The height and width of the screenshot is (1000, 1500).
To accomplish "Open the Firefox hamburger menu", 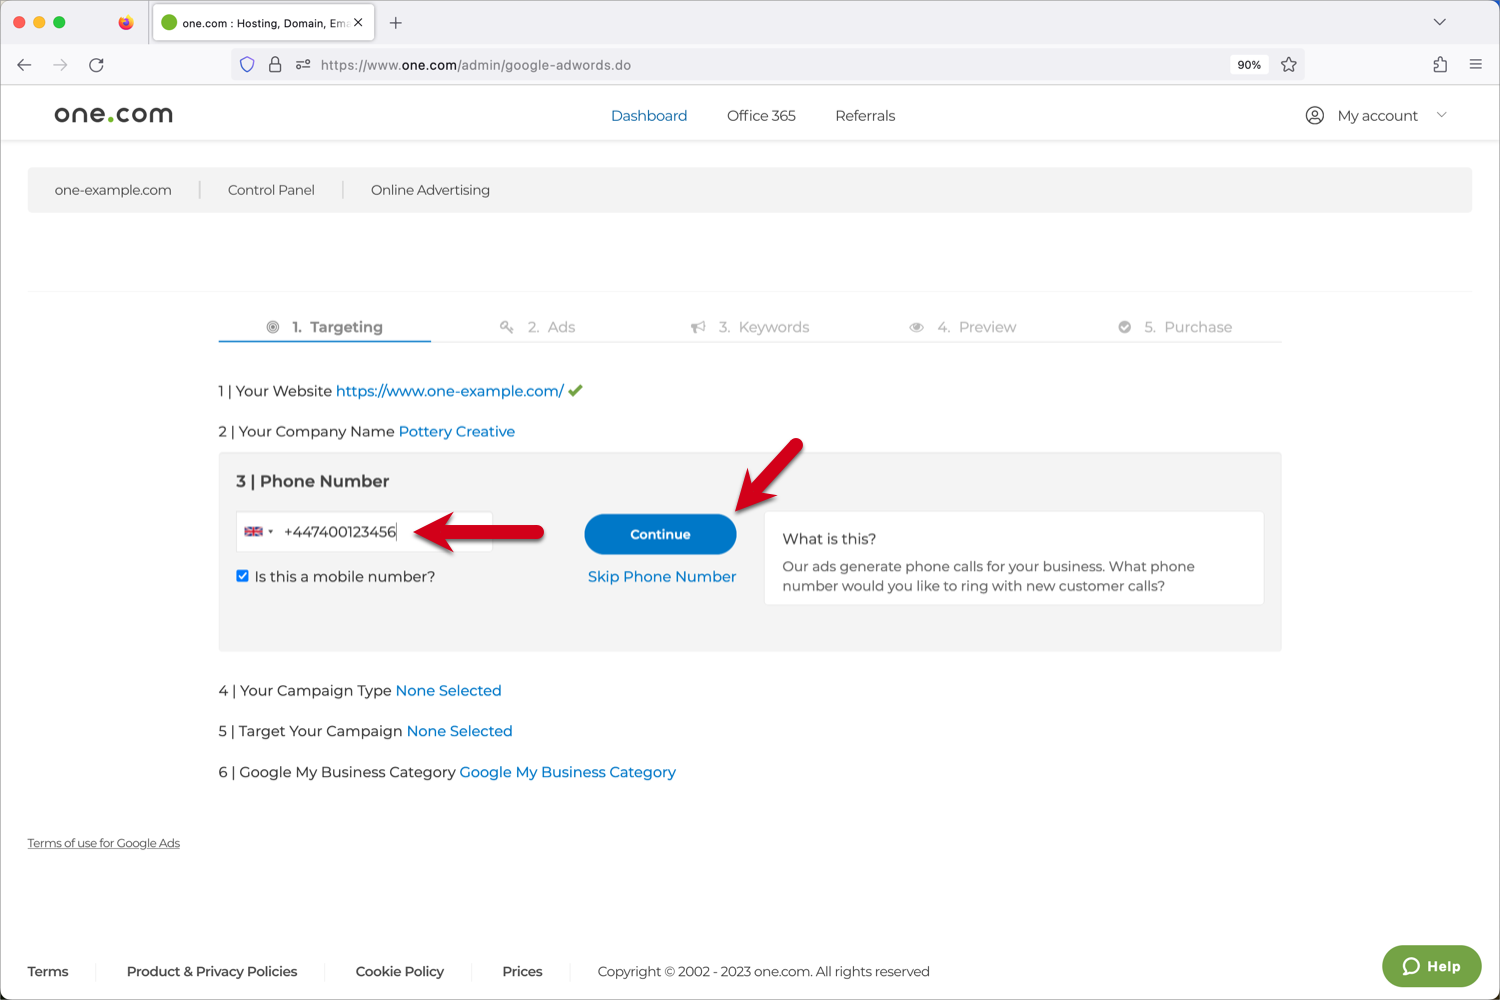I will click(x=1475, y=64).
